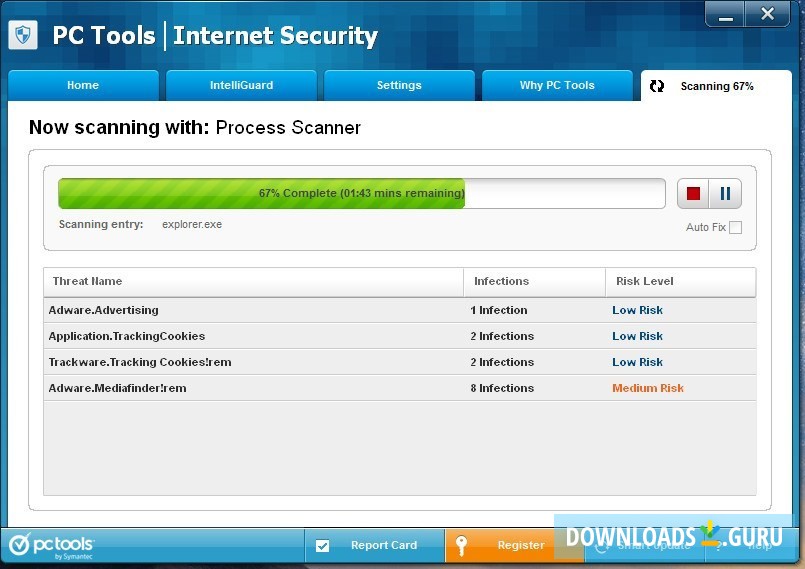Minimize the PC Tools window
This screenshot has height=569, width=805.
725,14
